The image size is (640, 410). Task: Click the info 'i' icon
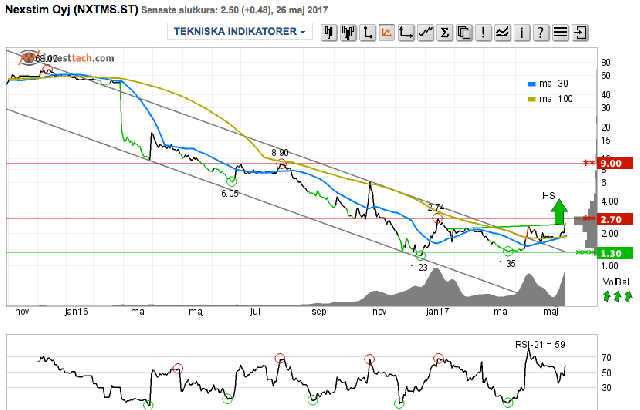(x=522, y=32)
